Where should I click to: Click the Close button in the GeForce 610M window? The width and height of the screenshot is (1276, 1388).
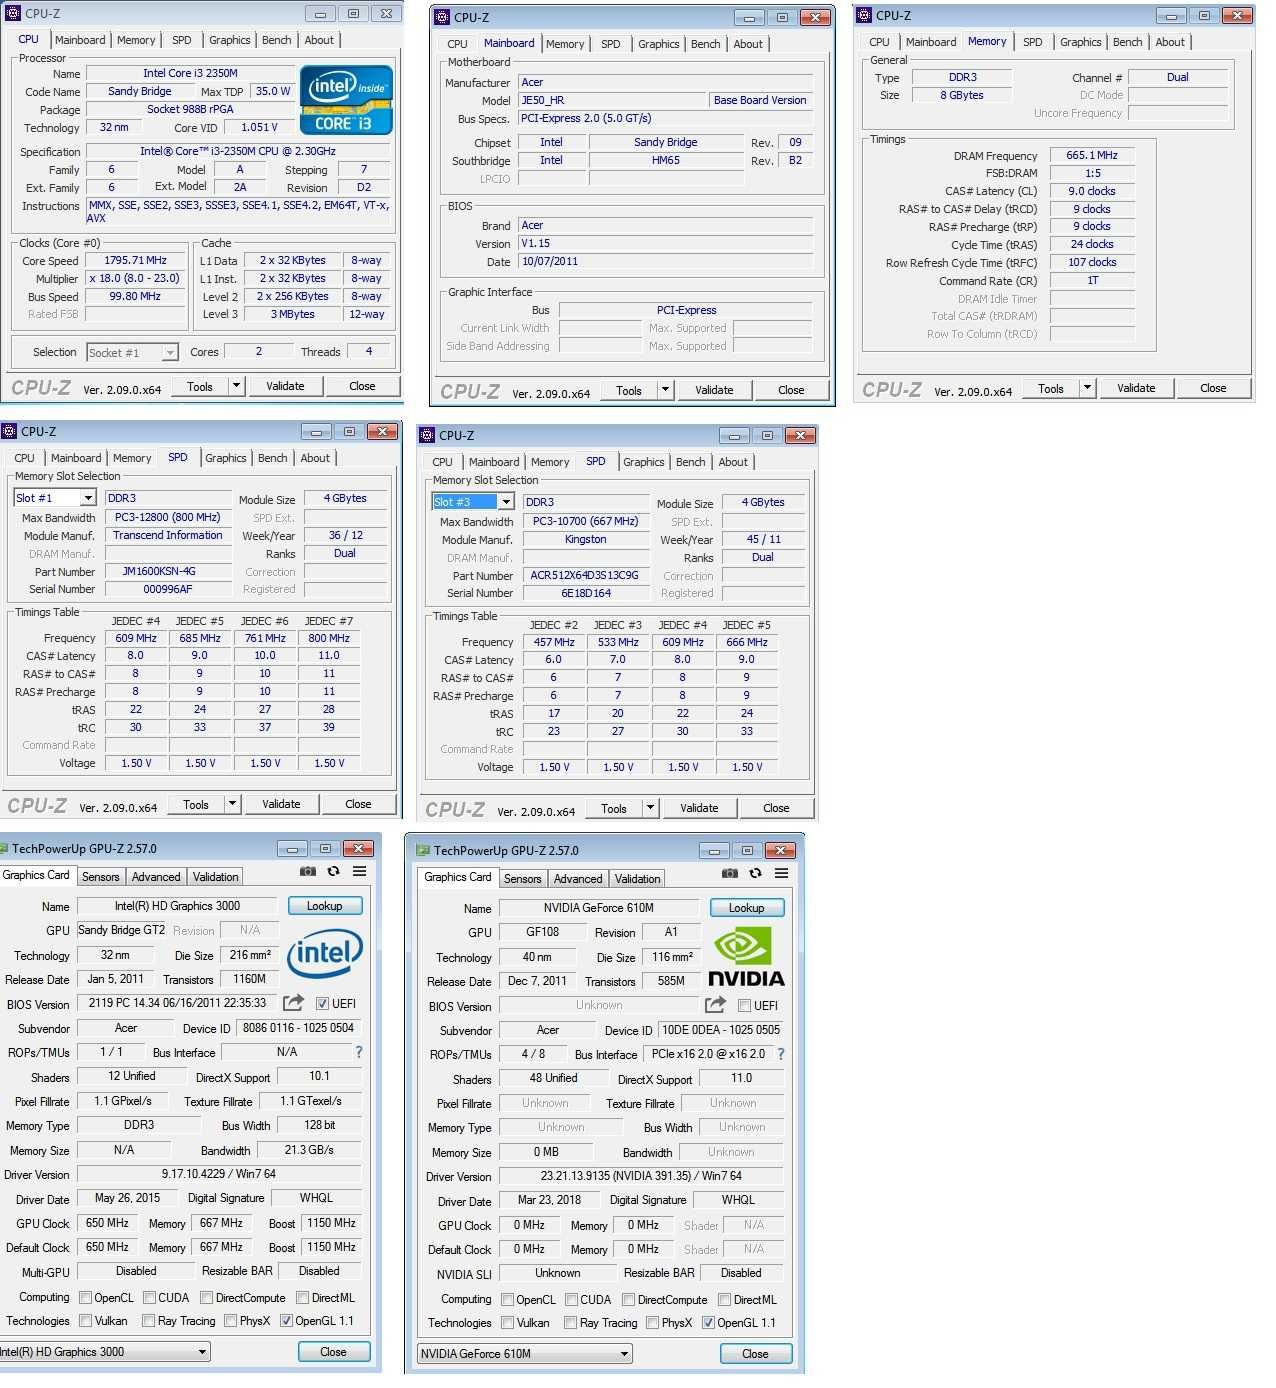tap(756, 1354)
